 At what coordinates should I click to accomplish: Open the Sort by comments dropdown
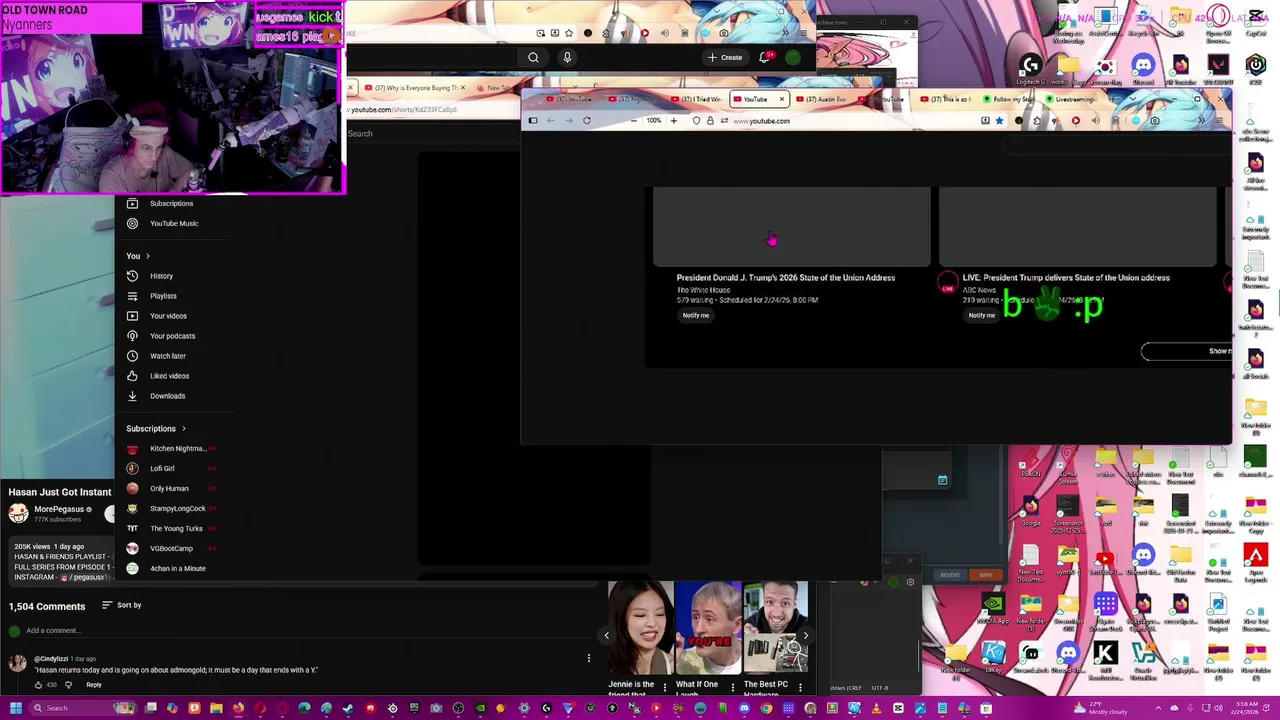[x=122, y=605]
